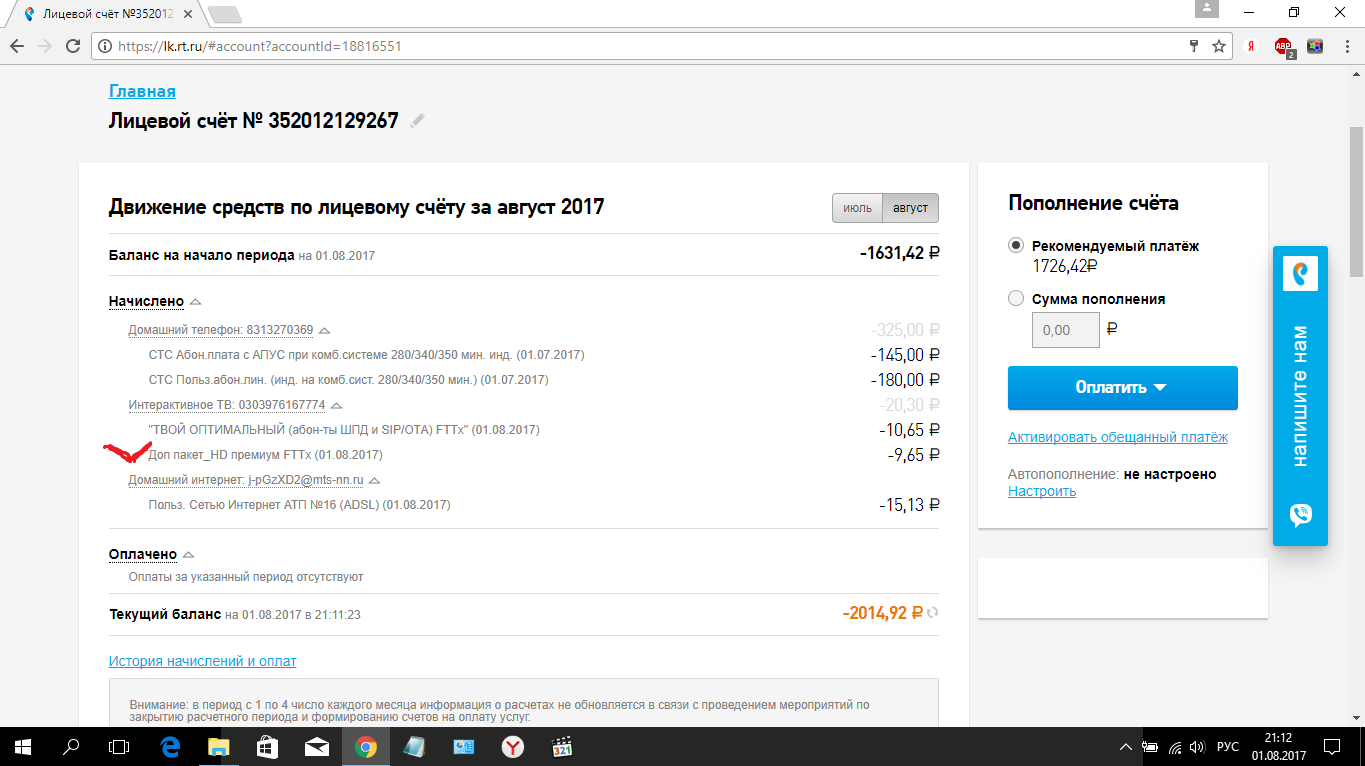The image size is (1365, 766).
Task: Refresh the current balance with the reload icon
Action: 933,613
